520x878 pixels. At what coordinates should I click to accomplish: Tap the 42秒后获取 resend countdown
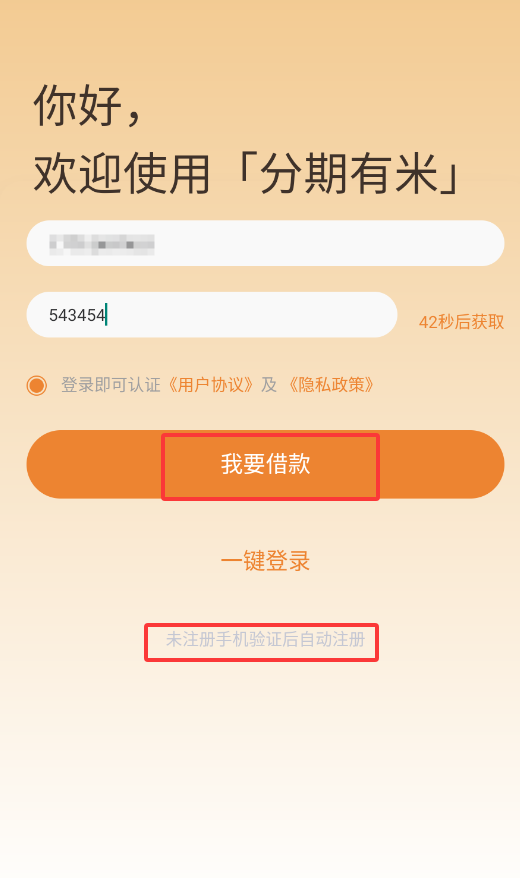click(461, 322)
